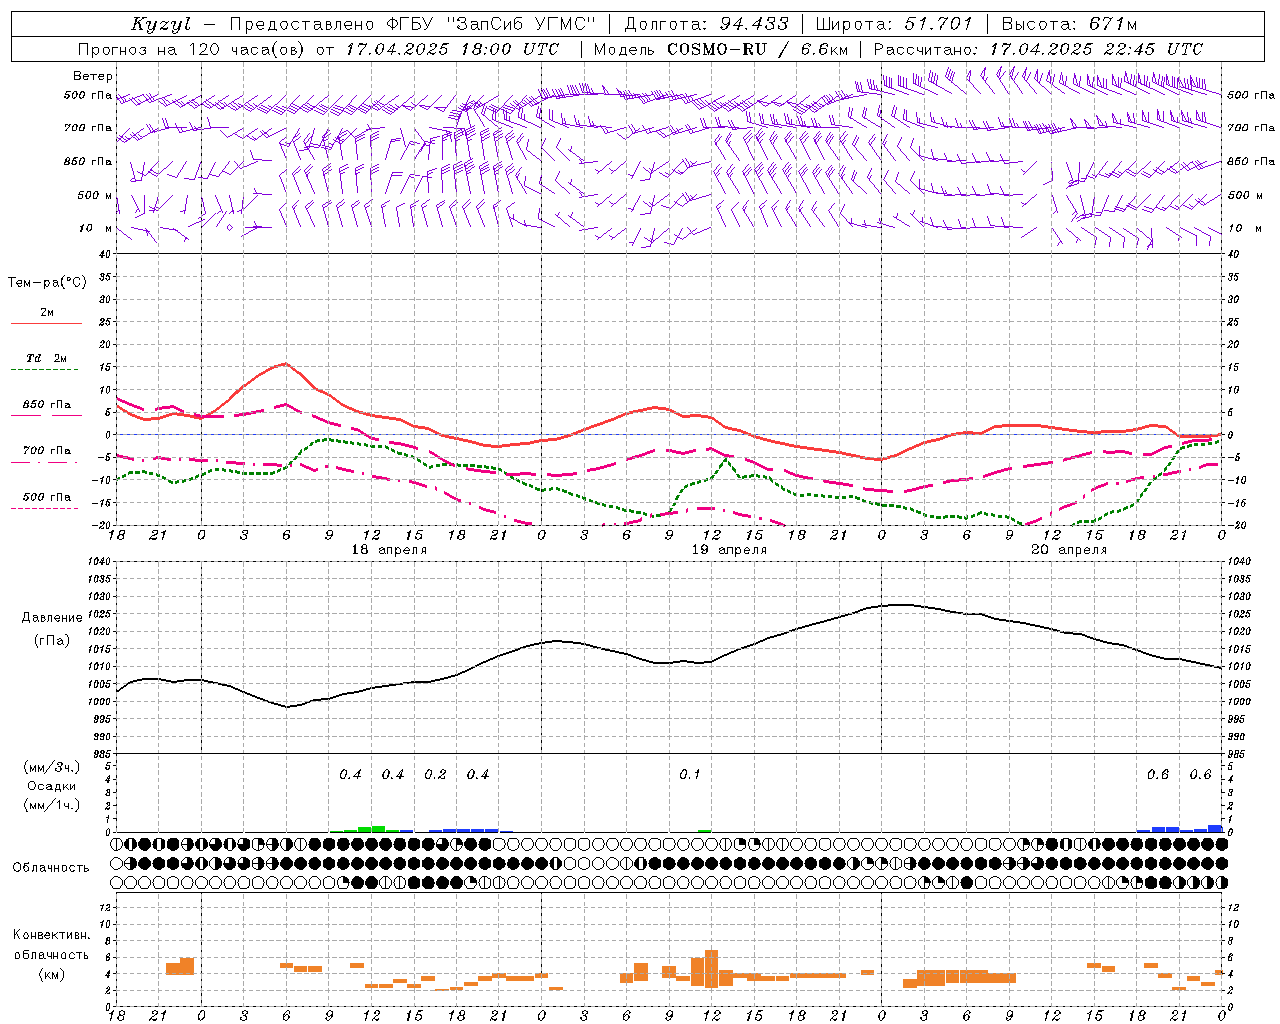Click the 'Конвективн.' convective cloud label
Screen dimensions: 1280x1024
pyautogui.click(x=52, y=935)
